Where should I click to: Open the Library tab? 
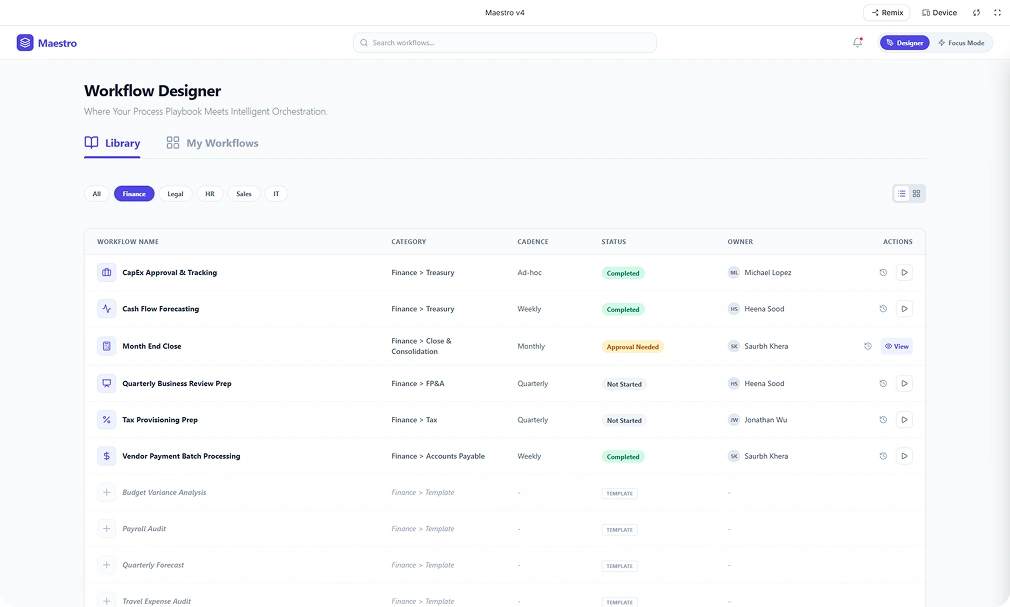(x=112, y=143)
